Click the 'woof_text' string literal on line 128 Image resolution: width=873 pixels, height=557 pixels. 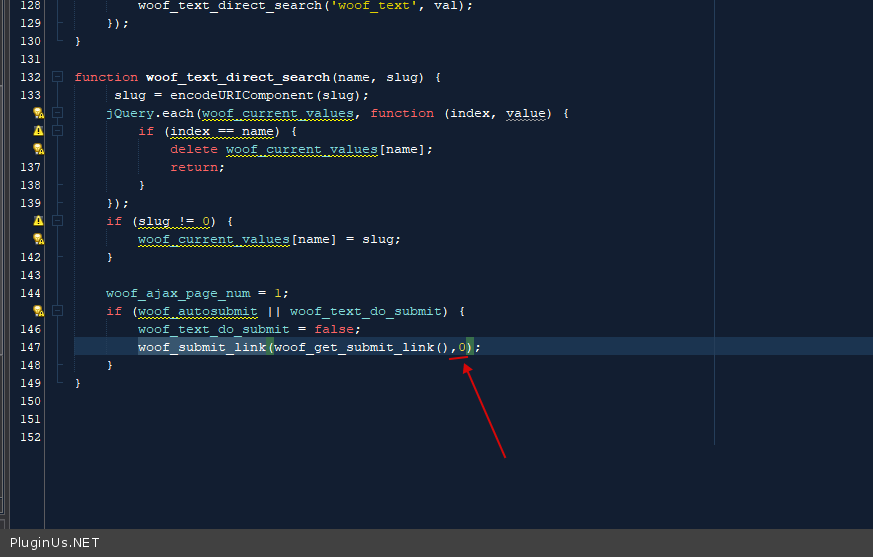point(374,6)
